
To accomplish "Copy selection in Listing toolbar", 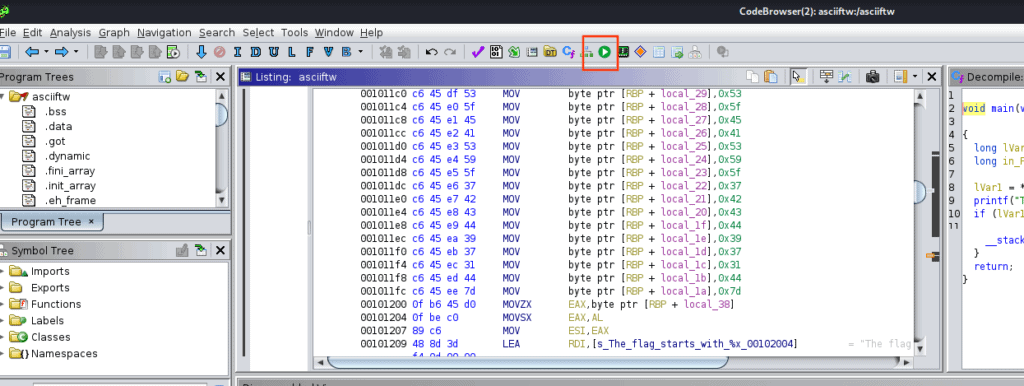I will (753, 77).
